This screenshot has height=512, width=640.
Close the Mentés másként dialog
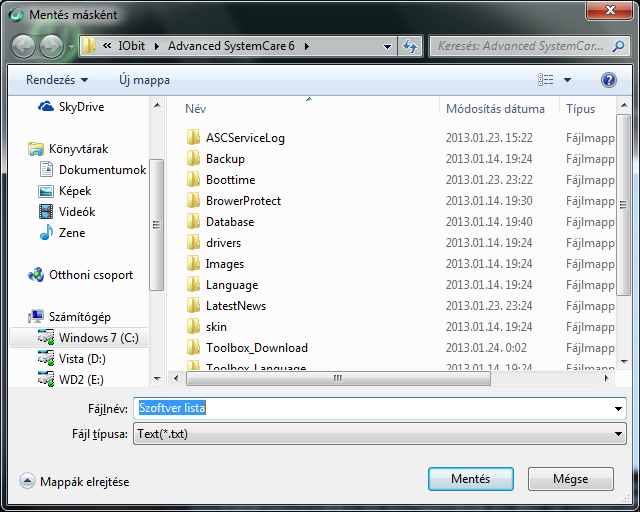[610, 10]
